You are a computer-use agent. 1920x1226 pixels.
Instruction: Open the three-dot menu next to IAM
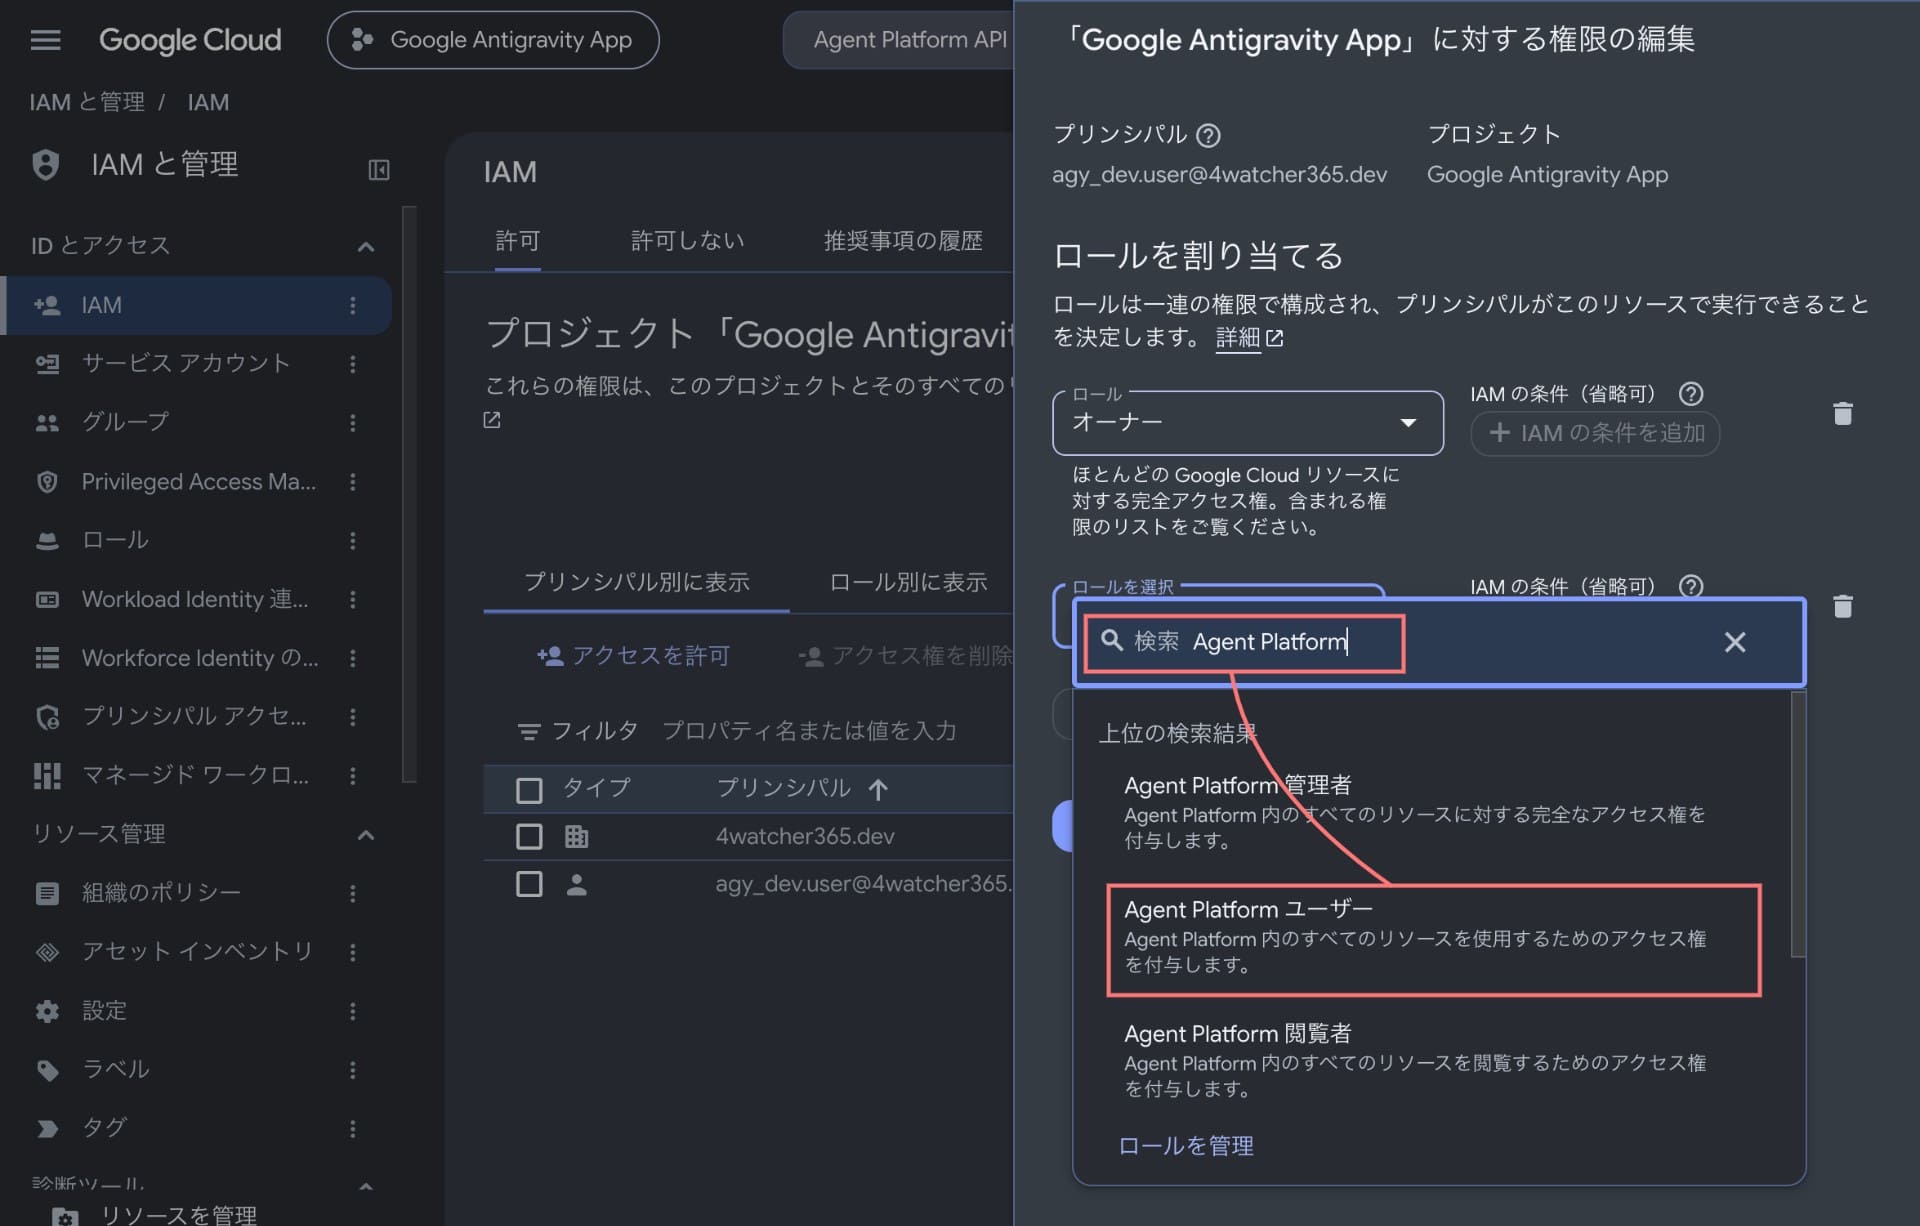353,306
